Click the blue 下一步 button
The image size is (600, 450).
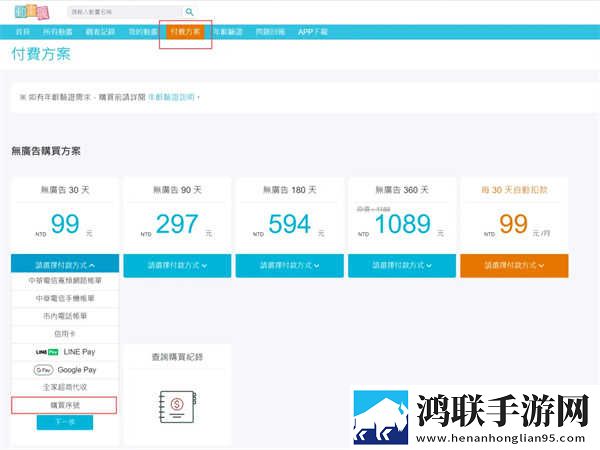click(x=65, y=422)
